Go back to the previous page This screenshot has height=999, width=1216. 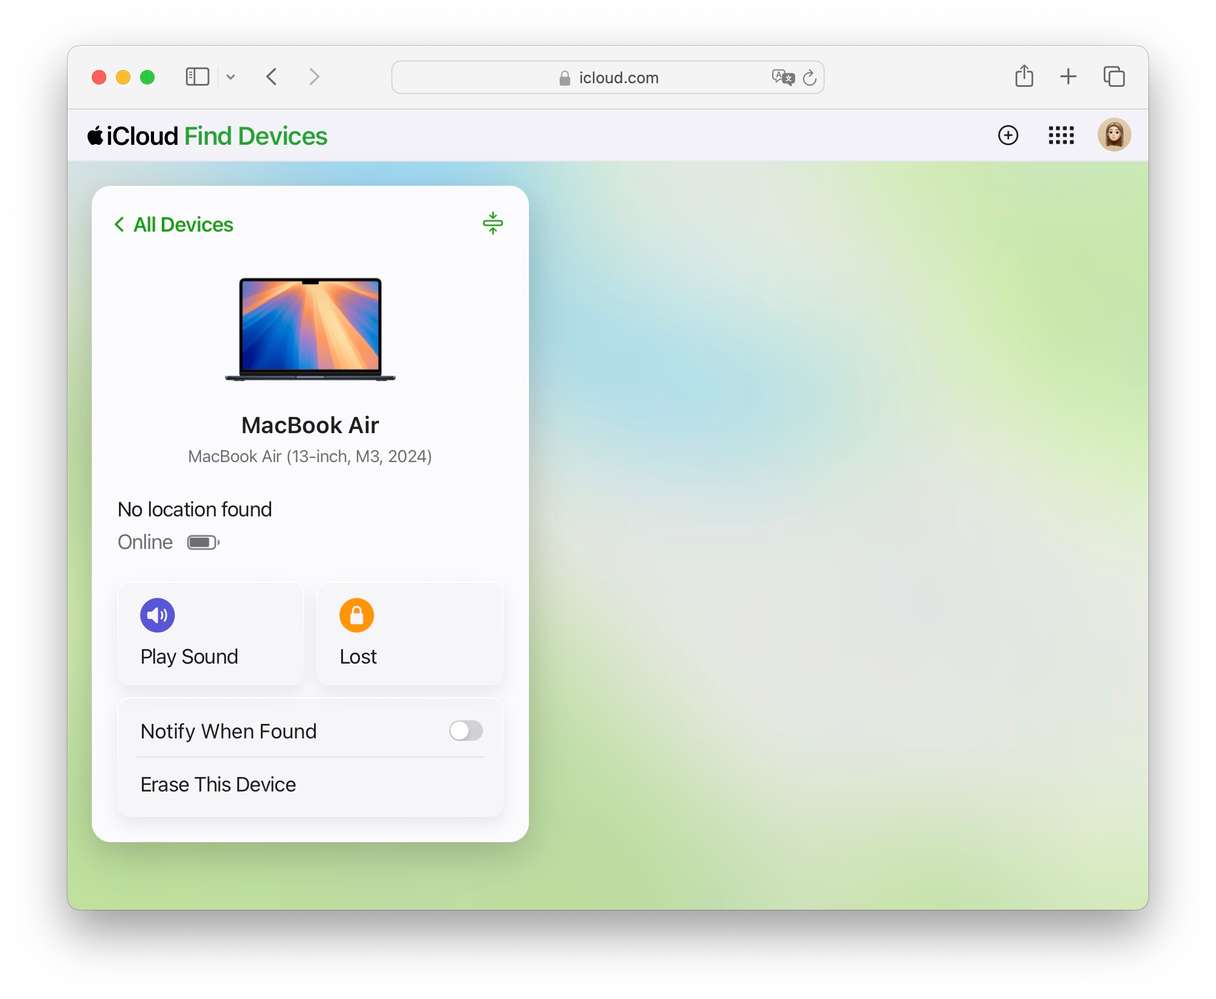click(271, 77)
